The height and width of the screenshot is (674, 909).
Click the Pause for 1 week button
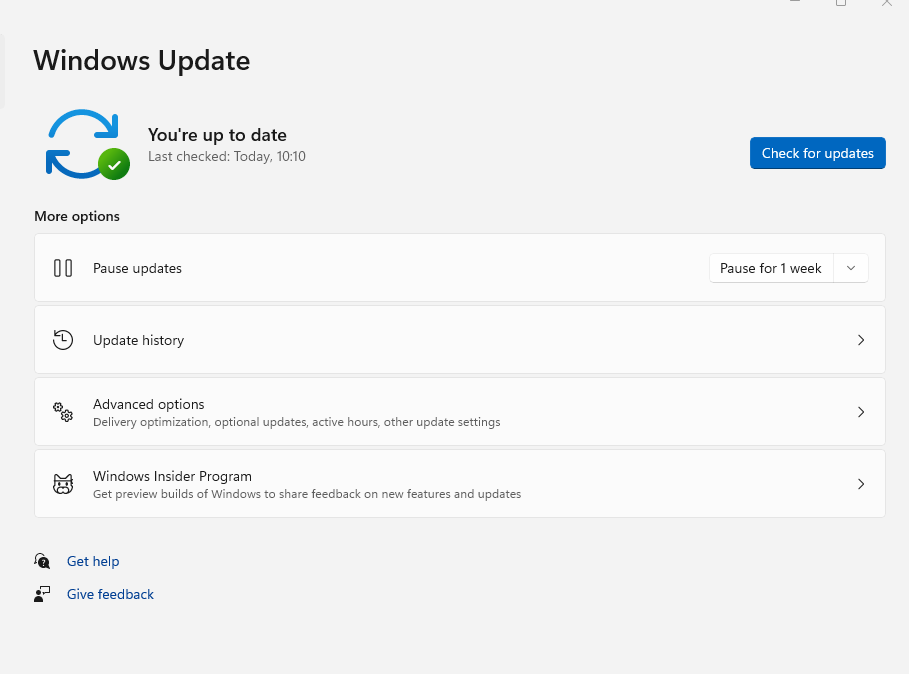(x=771, y=268)
